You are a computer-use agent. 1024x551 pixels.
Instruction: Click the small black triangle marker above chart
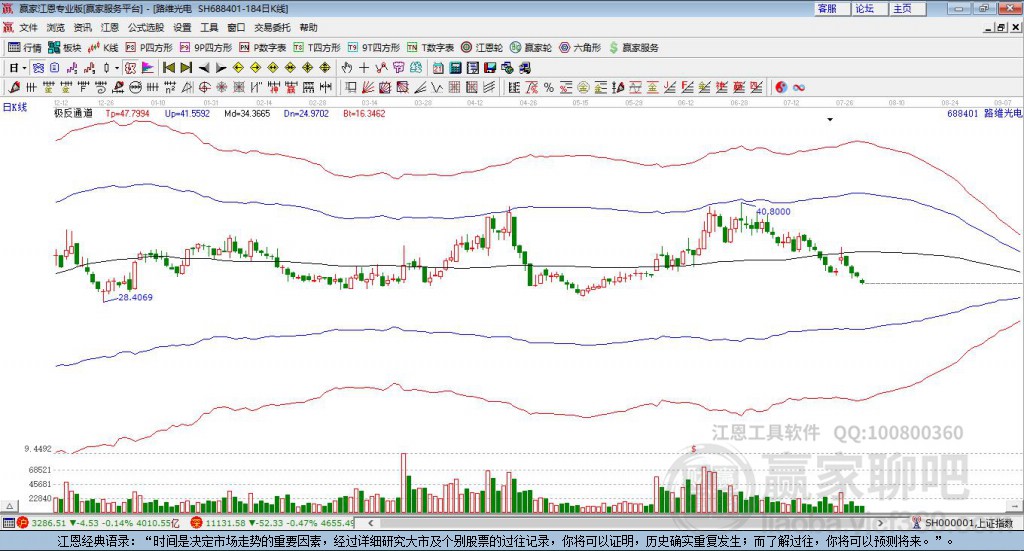coord(830,119)
